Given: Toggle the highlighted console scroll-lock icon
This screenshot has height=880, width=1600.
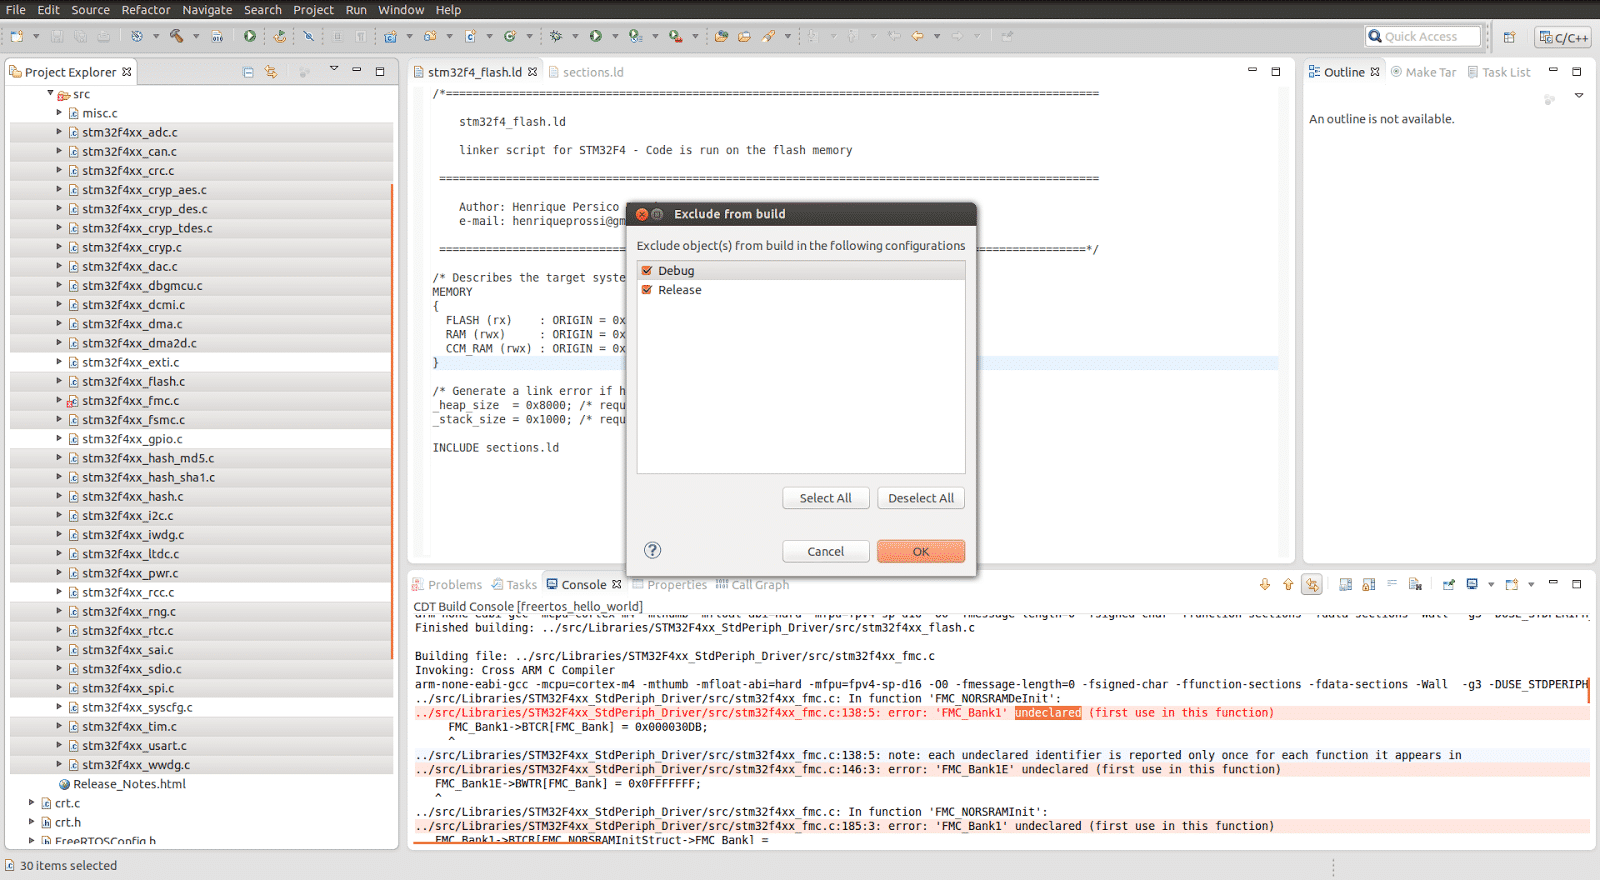Looking at the screenshot, I should click(1312, 584).
